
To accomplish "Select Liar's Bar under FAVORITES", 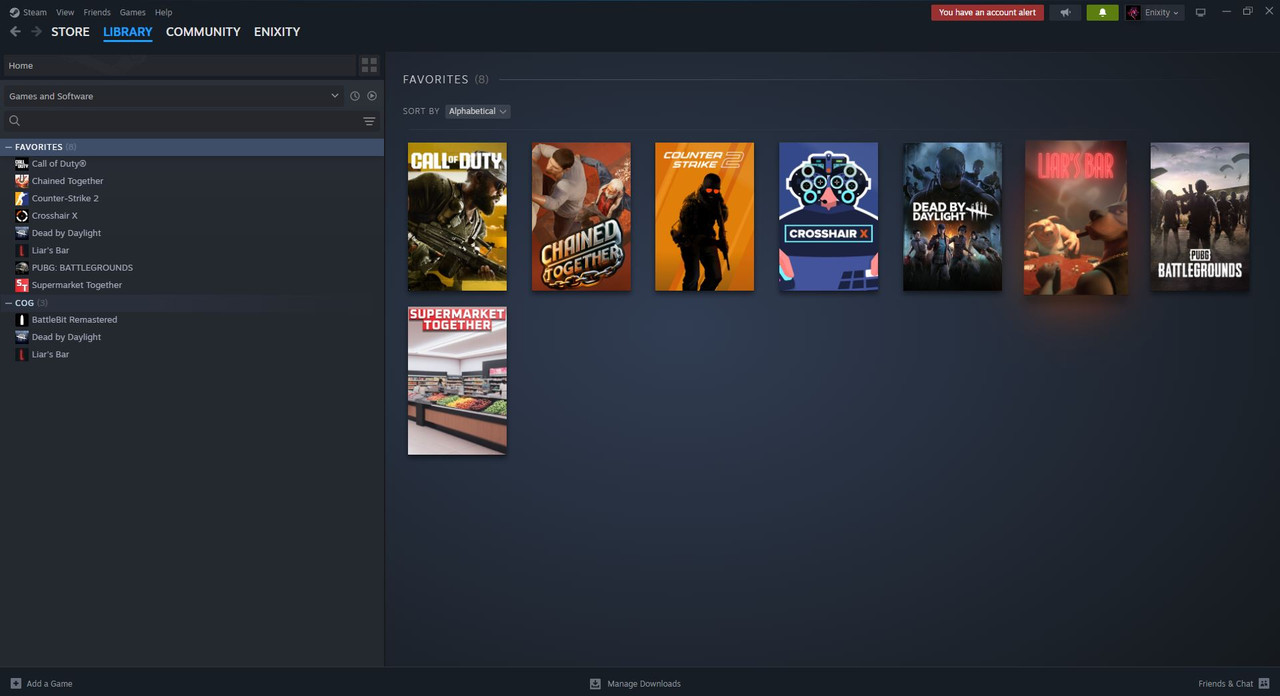I will tap(50, 250).
